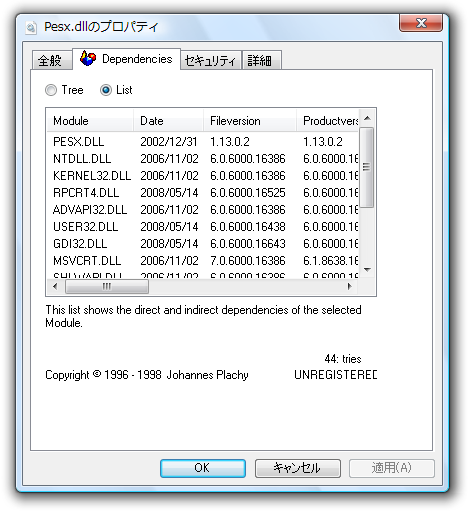Click the Pesx.dll file icon in title bar

(31, 27)
